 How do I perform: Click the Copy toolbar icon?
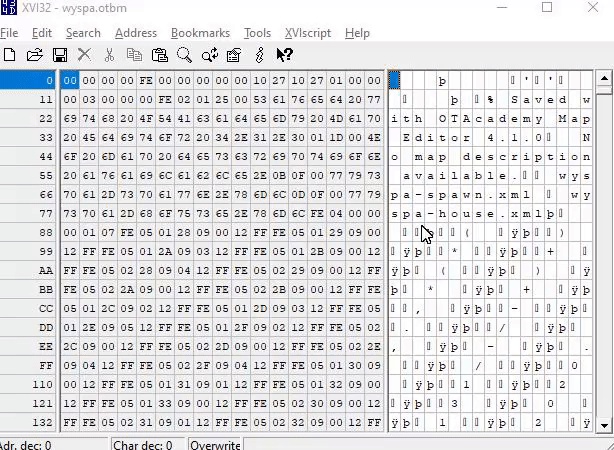coord(134,55)
